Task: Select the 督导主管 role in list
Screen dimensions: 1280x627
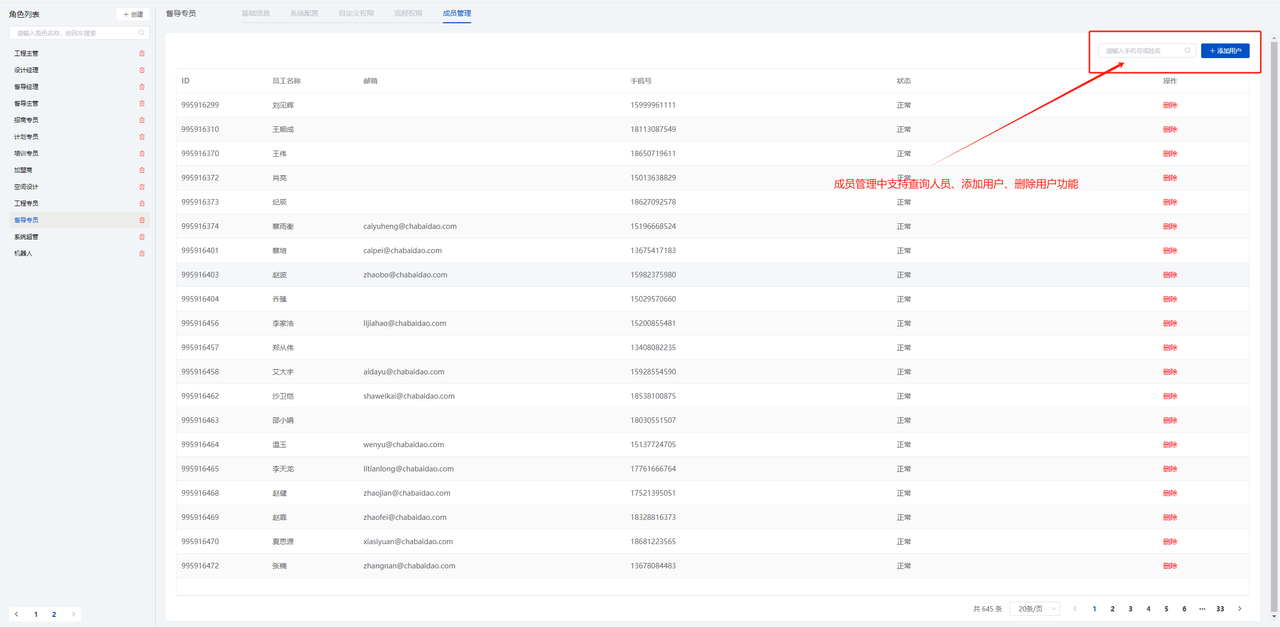Action: (x=26, y=103)
